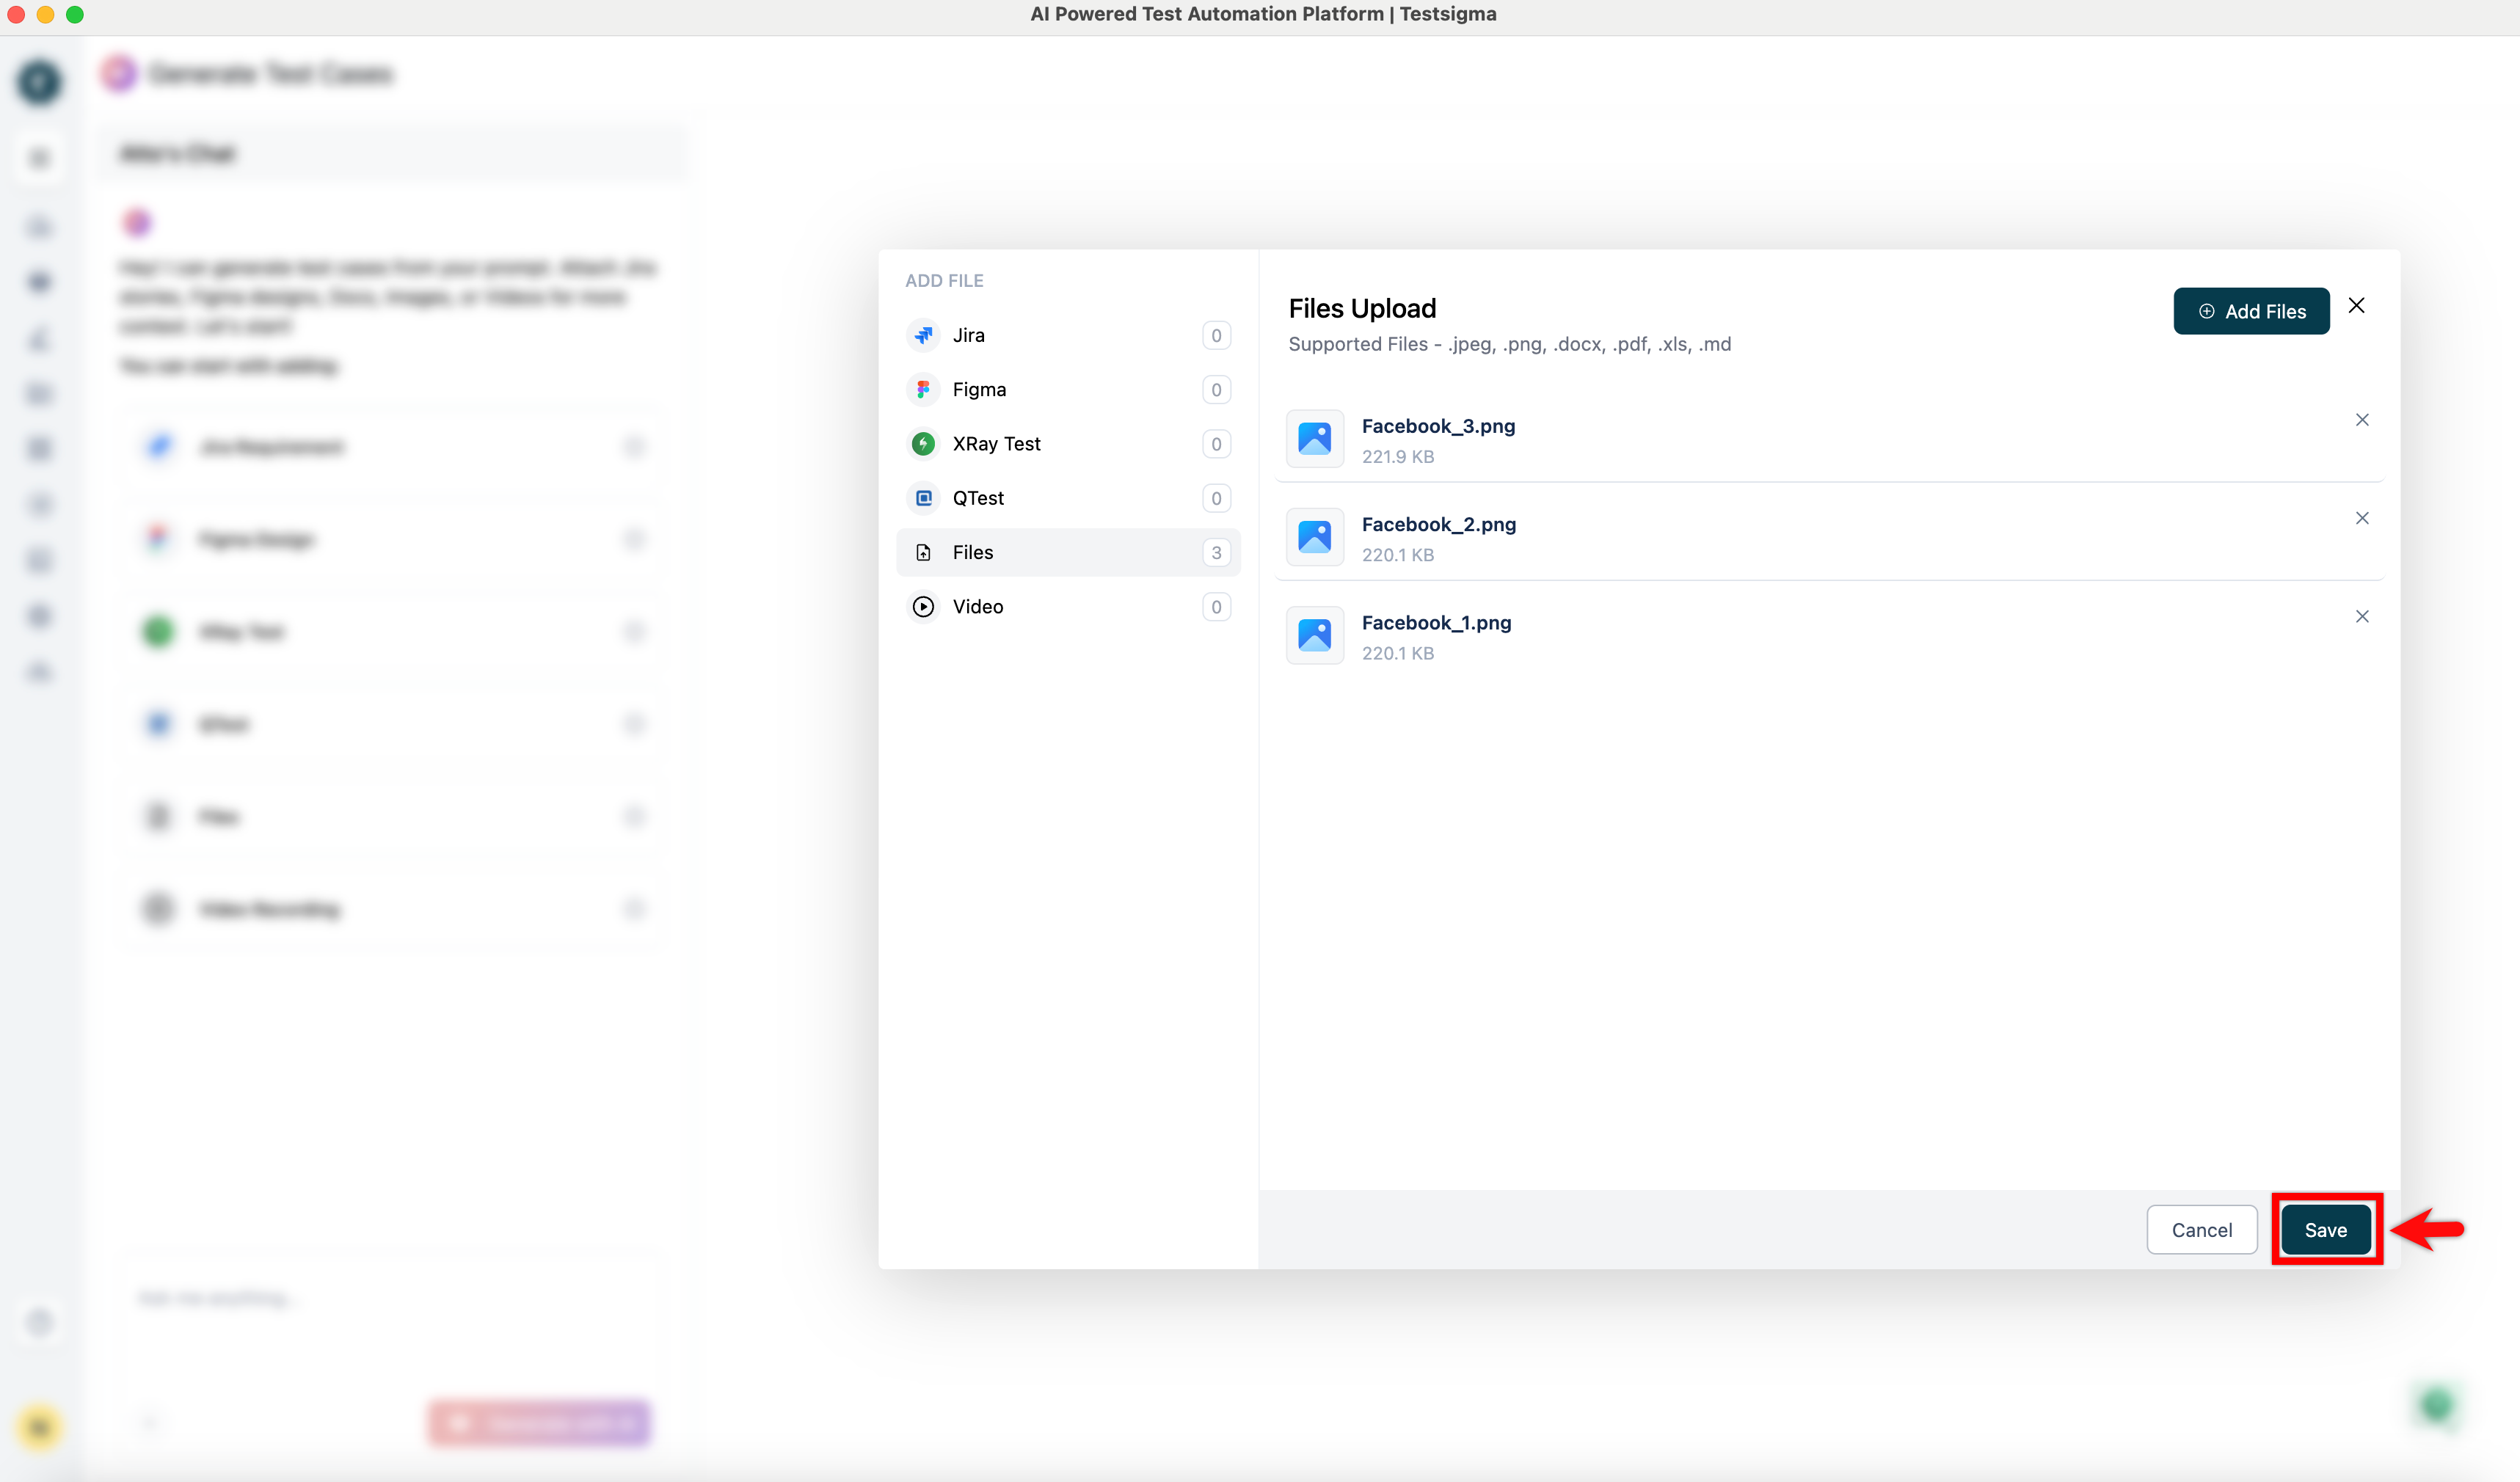2520x1482 pixels.
Task: Click the Facebook_1.png image thumbnail
Action: click(x=1314, y=635)
